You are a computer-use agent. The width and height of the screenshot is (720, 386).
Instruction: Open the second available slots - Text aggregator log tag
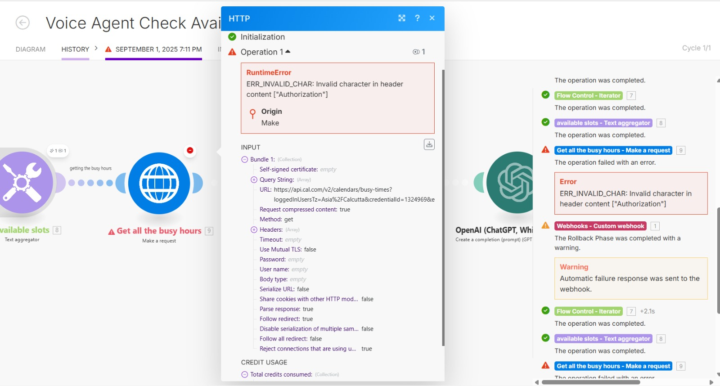tap(603, 339)
